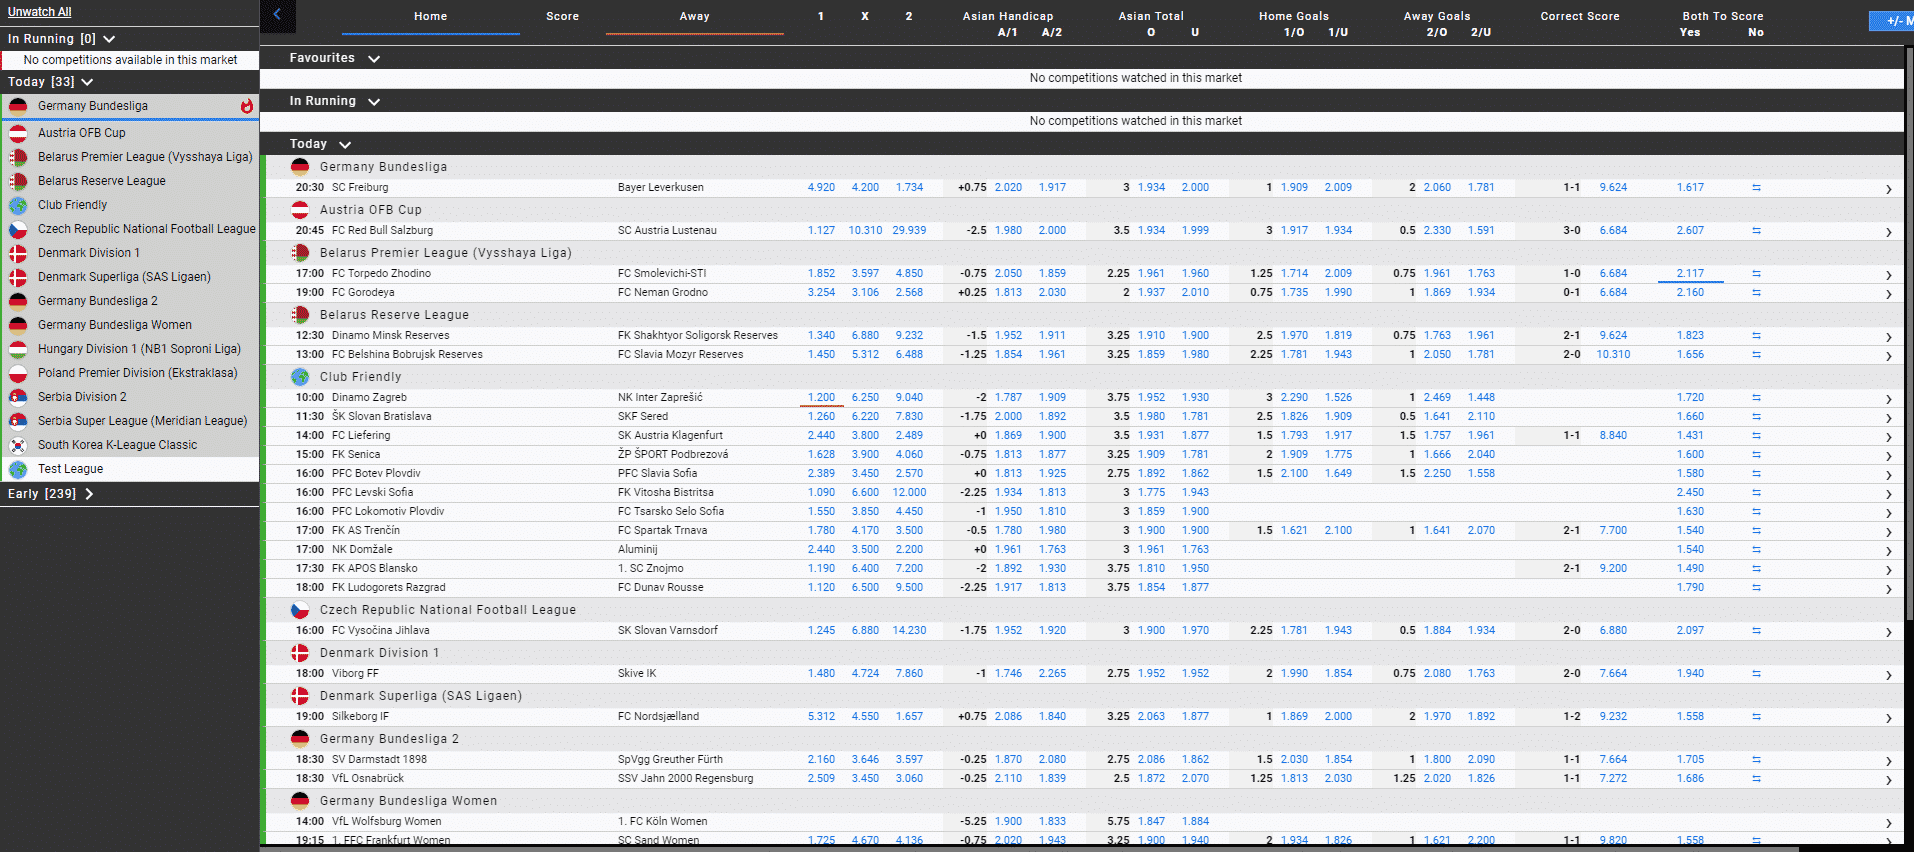The height and width of the screenshot is (852, 1914).
Task: Click FC Ludogorets Razgrad team name
Action: tap(388, 588)
